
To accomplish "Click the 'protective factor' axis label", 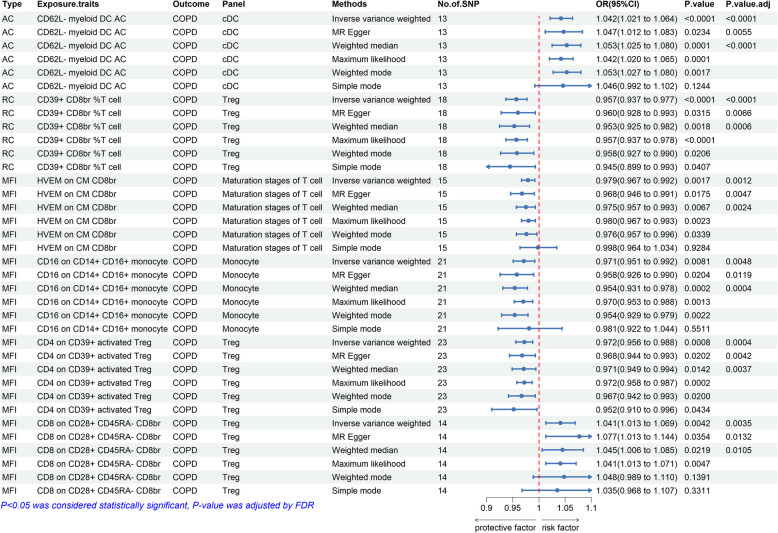I will click(505, 528).
